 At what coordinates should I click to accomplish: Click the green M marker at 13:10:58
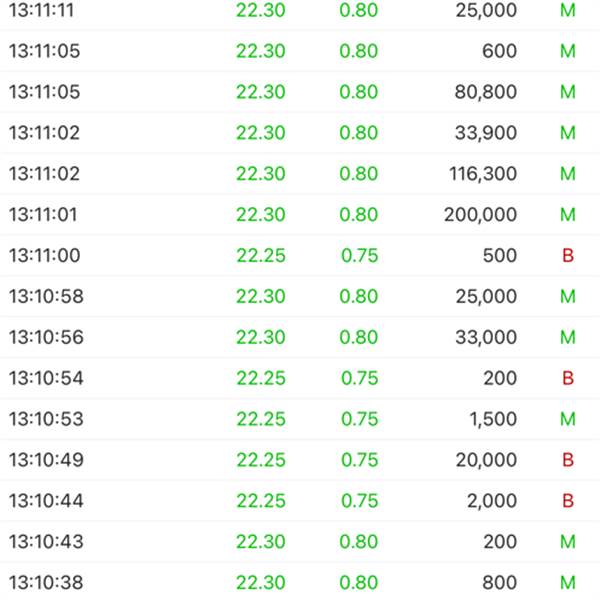click(x=568, y=297)
